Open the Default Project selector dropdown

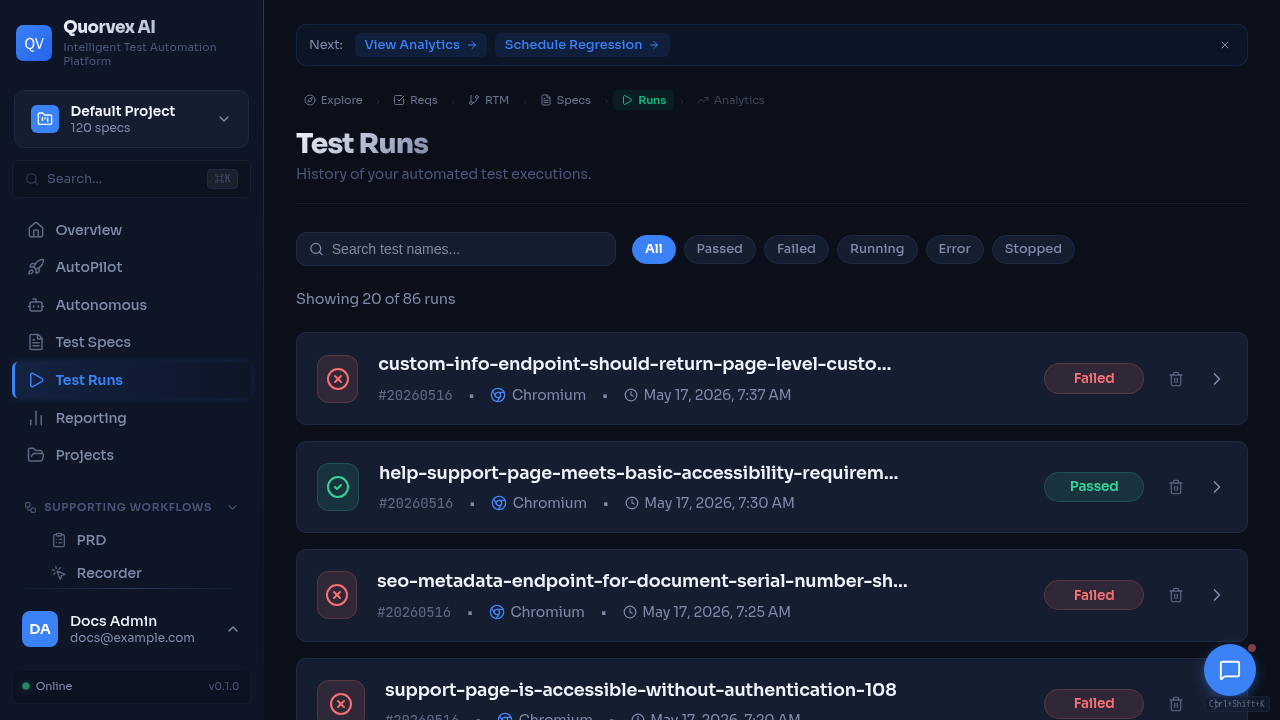pos(131,119)
